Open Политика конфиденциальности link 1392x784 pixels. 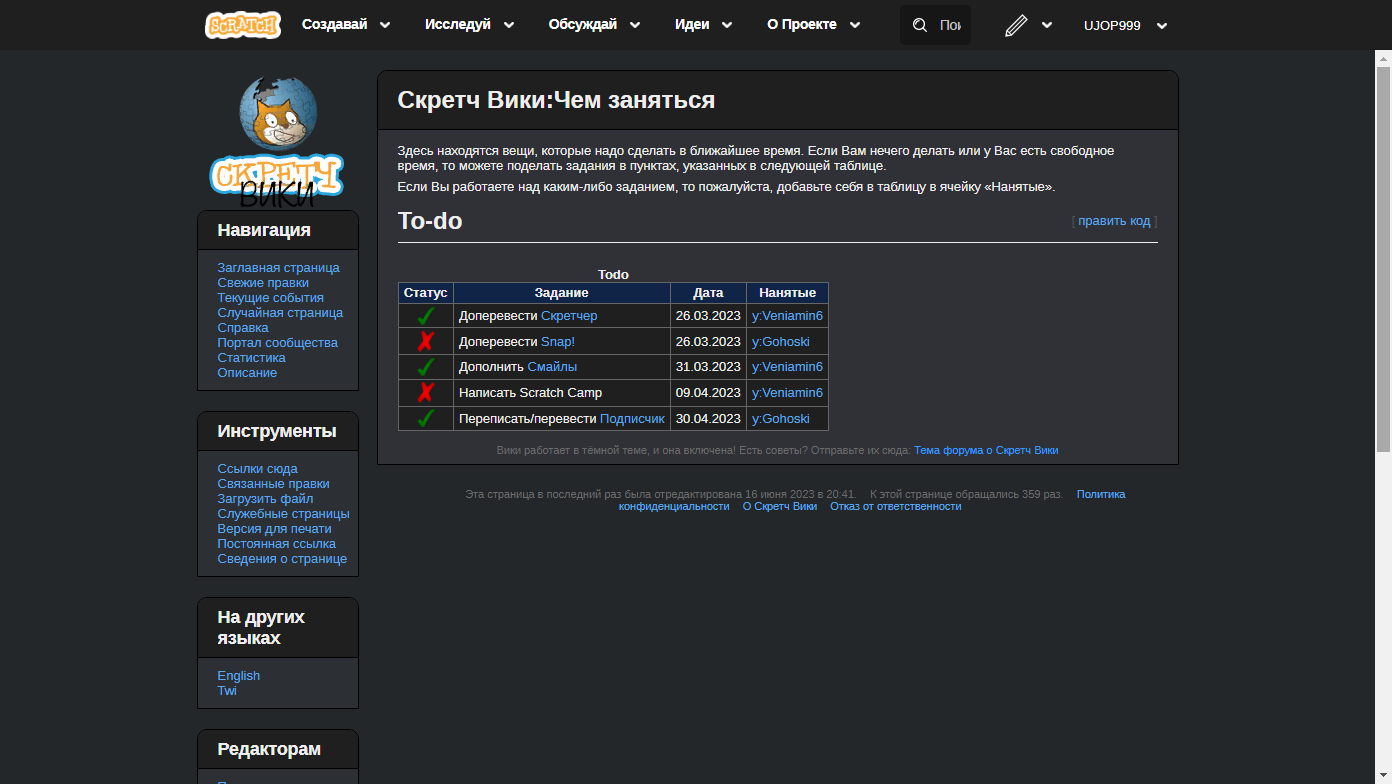[1100, 494]
